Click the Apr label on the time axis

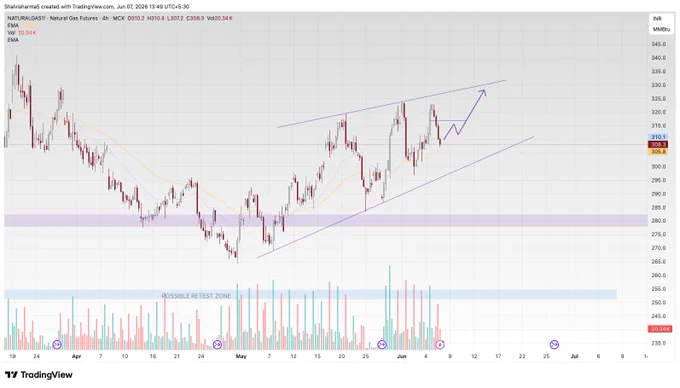coord(76,356)
